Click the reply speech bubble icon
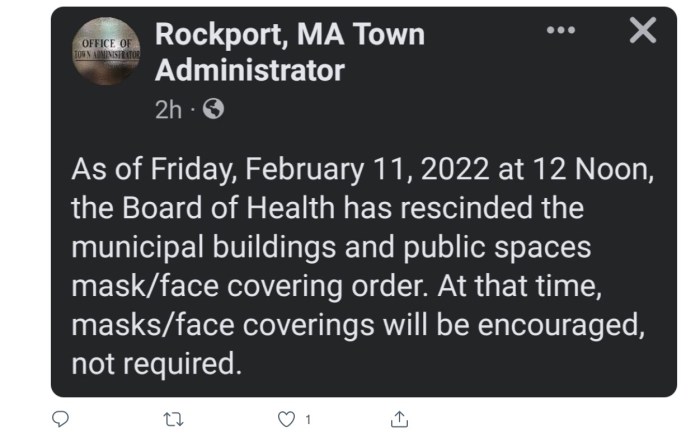Image resolution: width=700 pixels, height=442 pixels. (59, 418)
